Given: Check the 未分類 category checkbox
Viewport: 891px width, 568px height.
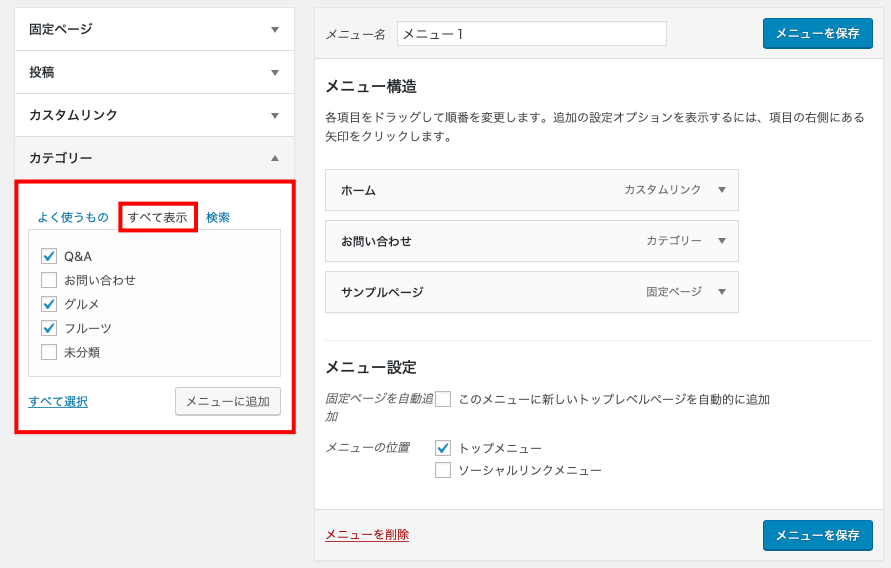Looking at the screenshot, I should click(49, 352).
